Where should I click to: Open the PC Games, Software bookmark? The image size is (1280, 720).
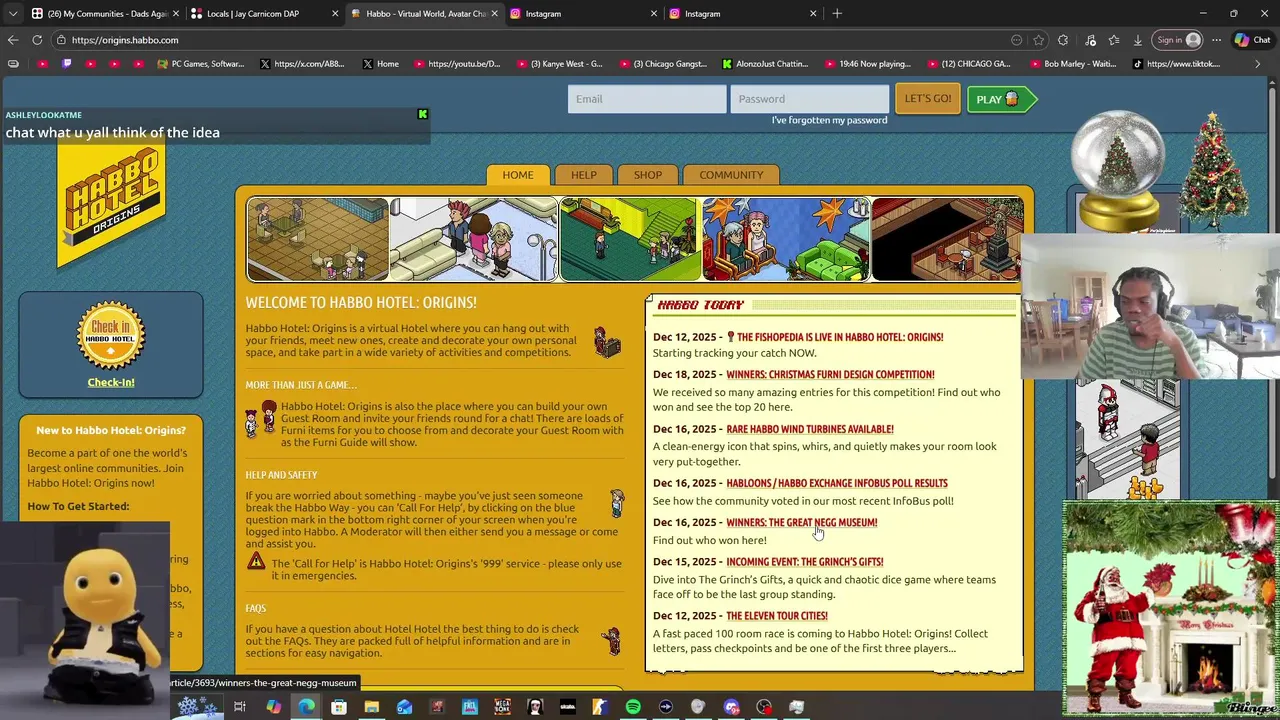200,64
